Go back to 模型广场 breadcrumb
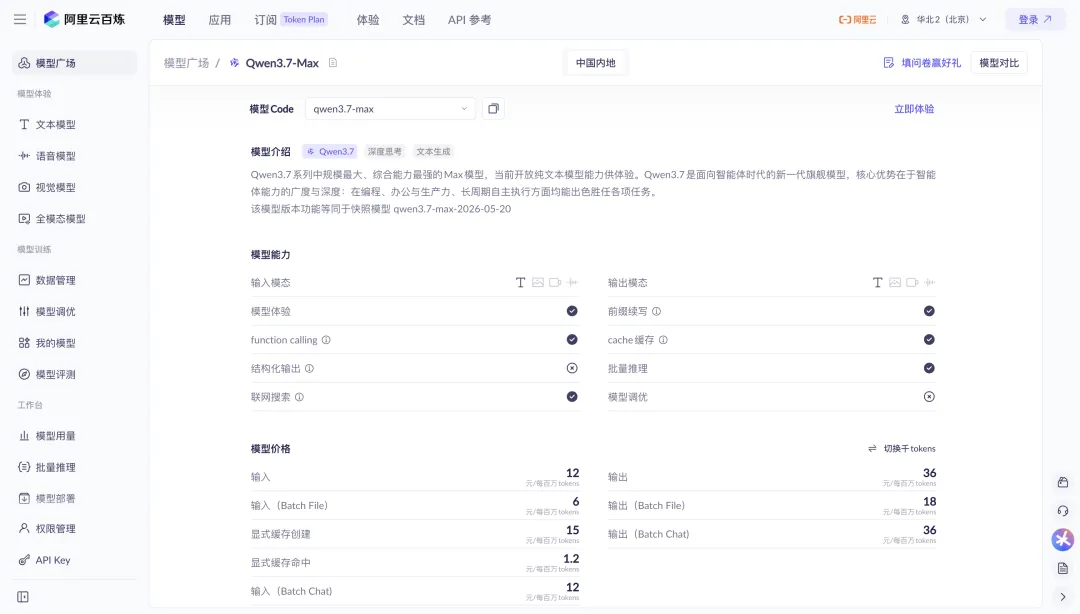This screenshot has height=614, width=1080. [x=186, y=63]
